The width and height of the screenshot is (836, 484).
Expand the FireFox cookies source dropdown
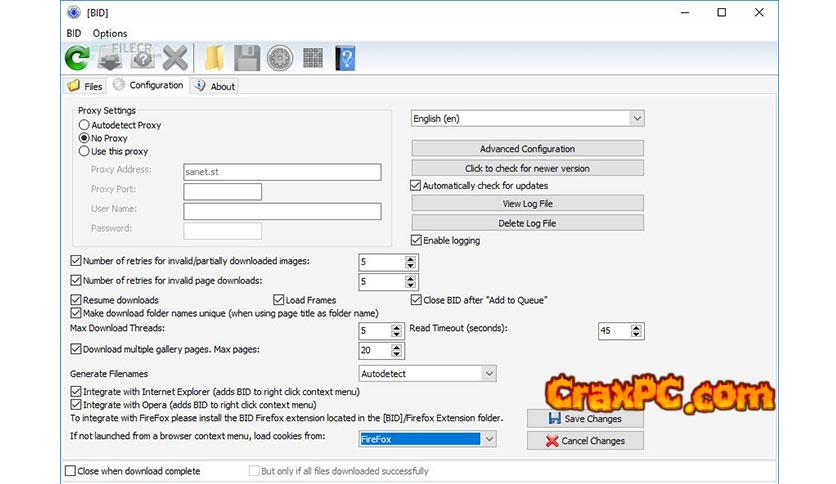488,439
